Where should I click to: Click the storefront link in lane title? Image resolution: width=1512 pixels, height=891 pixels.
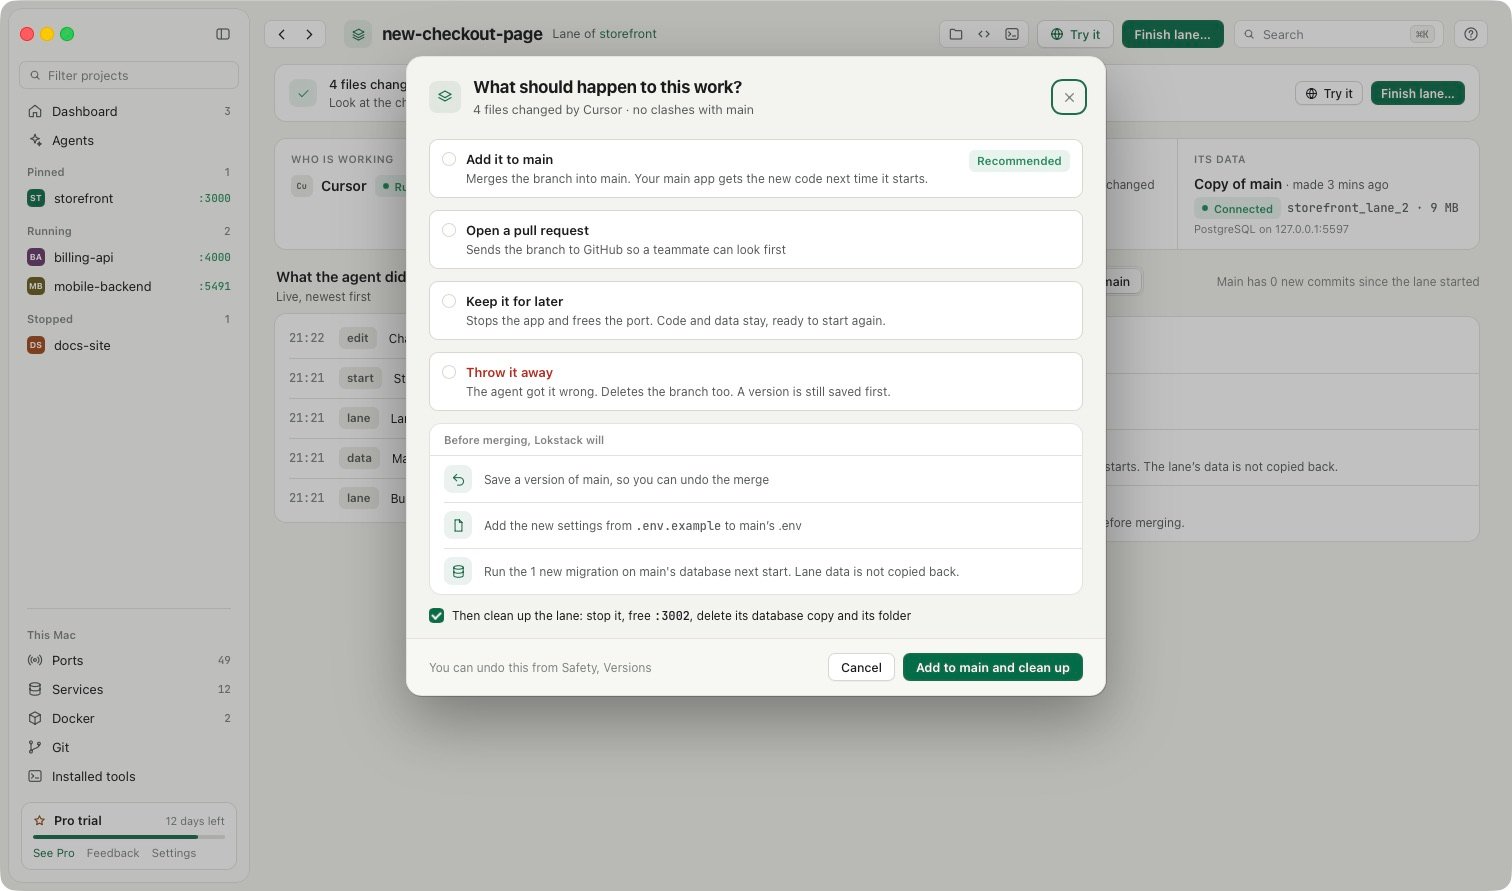[x=629, y=33]
